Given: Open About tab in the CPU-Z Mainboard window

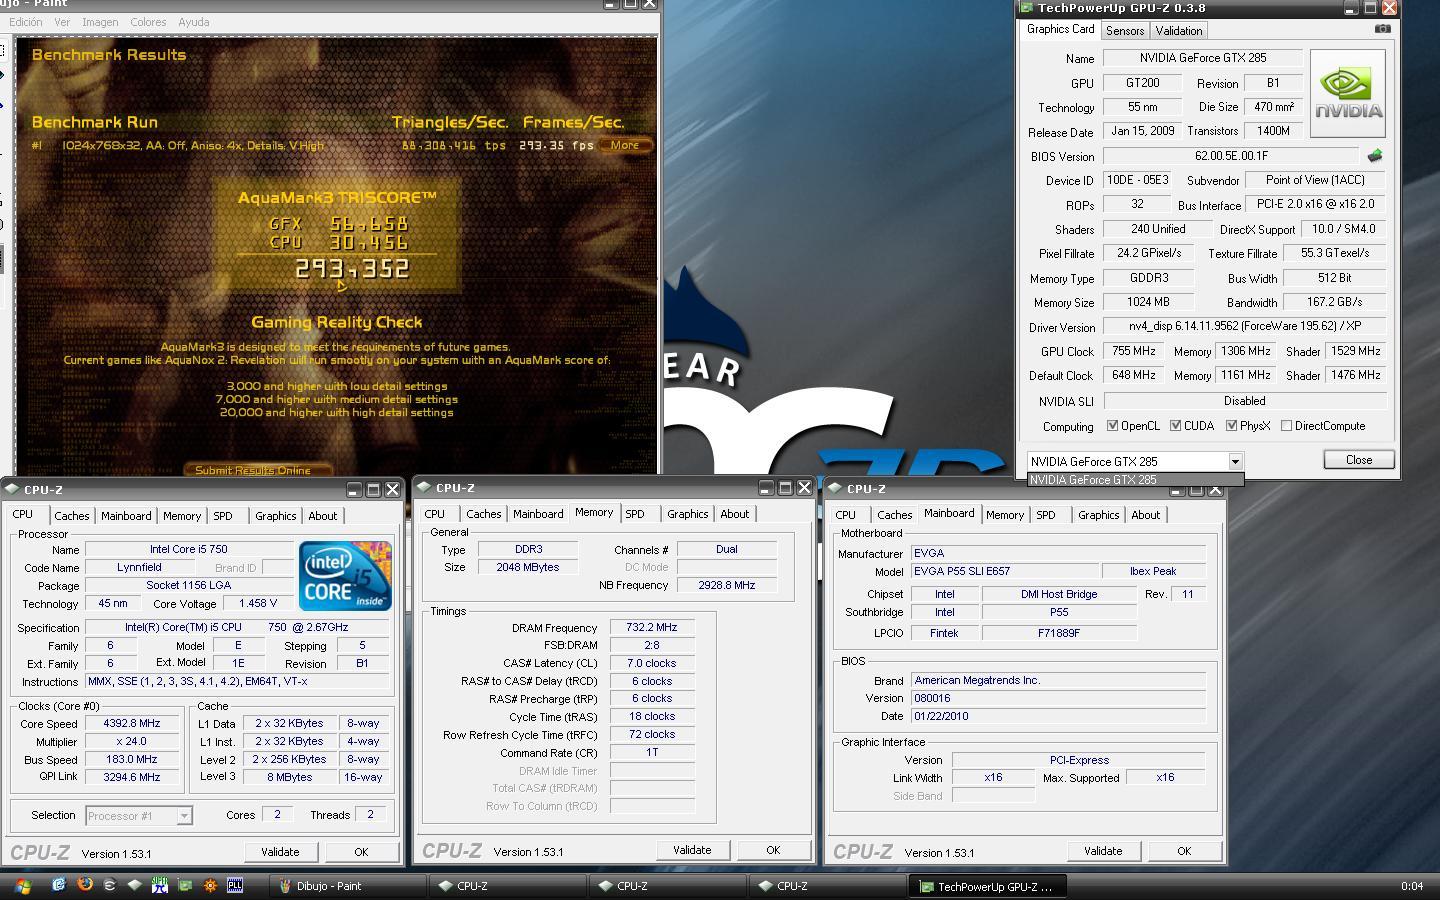Looking at the screenshot, I should tap(1145, 515).
